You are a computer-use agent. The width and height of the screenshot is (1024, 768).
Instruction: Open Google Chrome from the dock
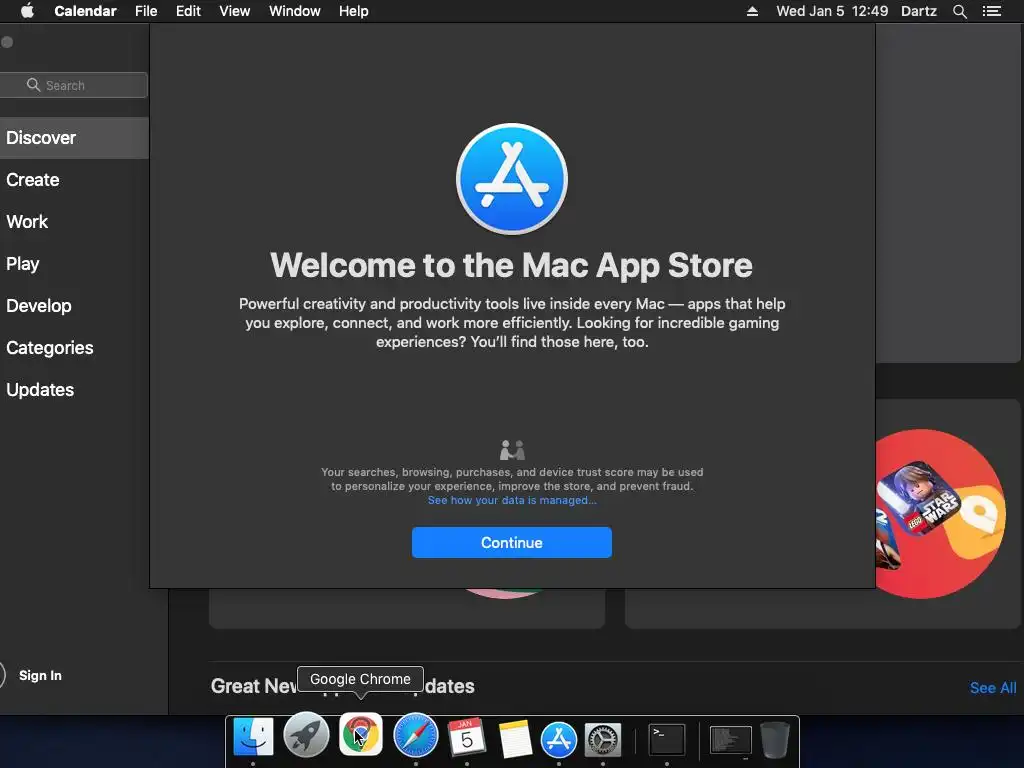[x=360, y=735]
